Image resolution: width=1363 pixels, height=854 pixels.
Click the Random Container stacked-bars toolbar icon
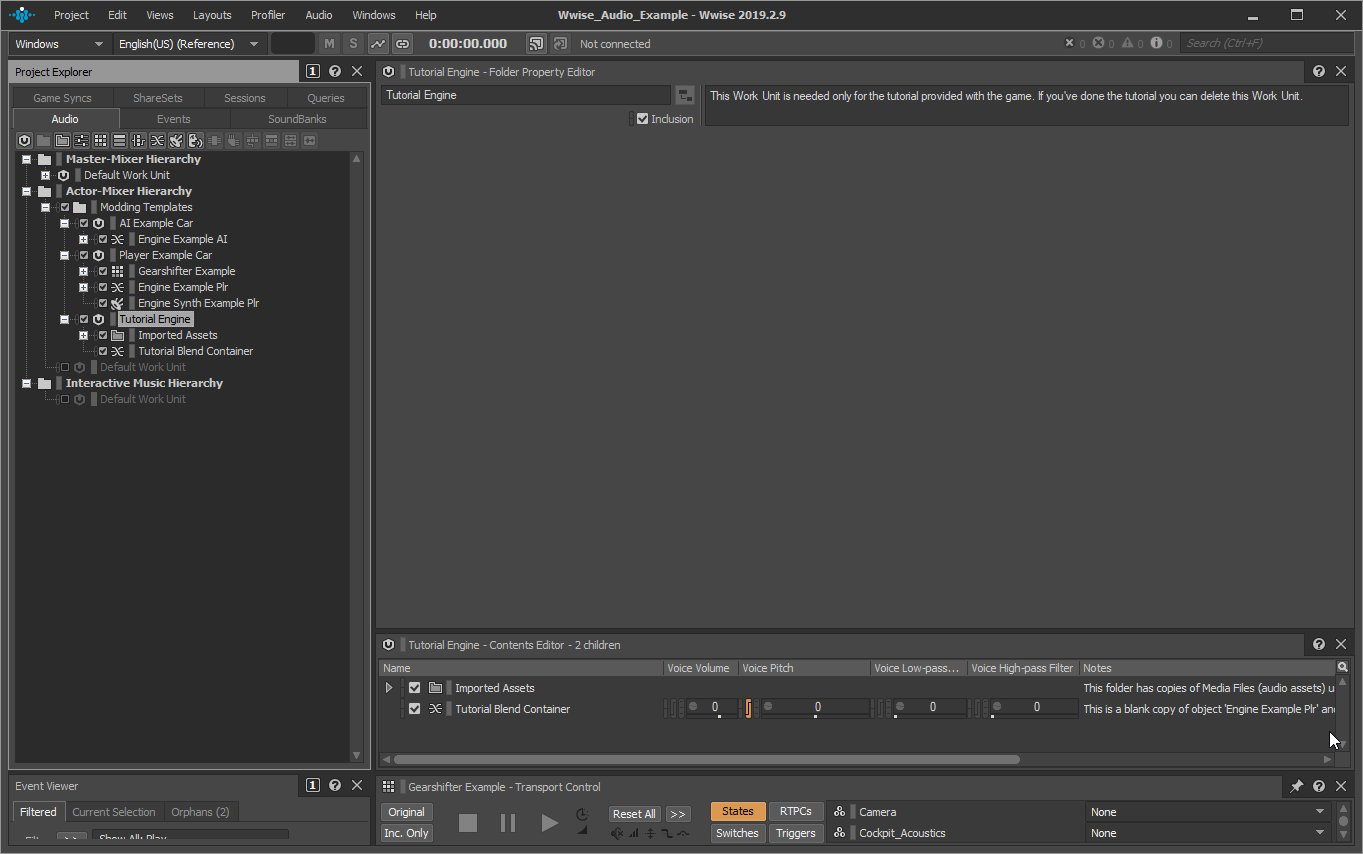(x=119, y=141)
